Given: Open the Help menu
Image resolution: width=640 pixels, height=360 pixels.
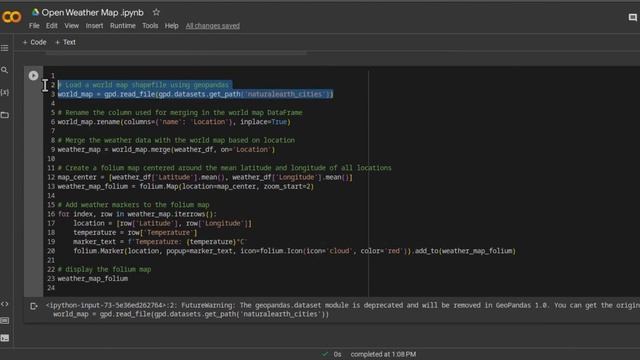Looking at the screenshot, I should point(171,26).
